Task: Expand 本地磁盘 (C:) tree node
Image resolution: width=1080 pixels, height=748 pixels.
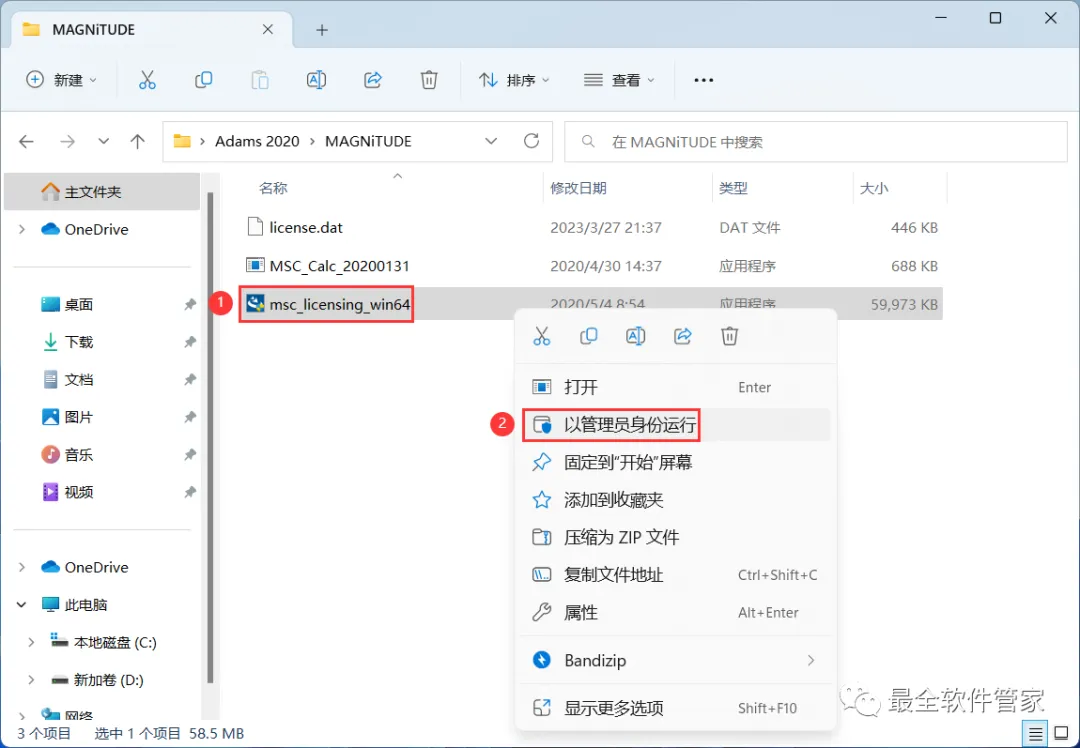Action: click(x=31, y=643)
